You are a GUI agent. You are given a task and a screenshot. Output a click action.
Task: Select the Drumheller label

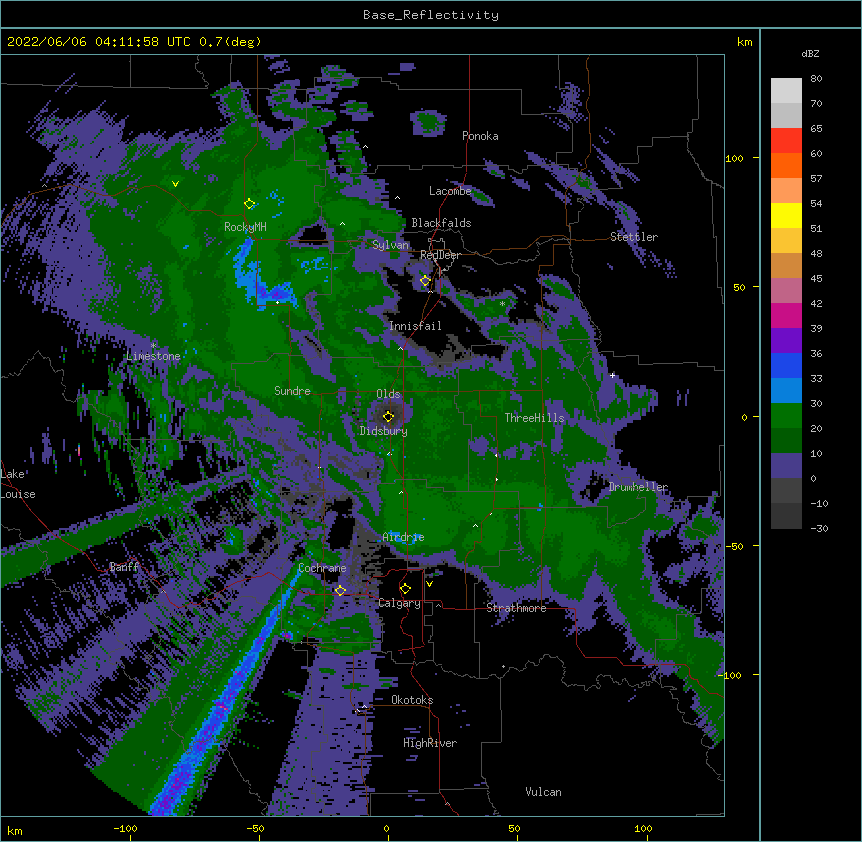pos(638,487)
